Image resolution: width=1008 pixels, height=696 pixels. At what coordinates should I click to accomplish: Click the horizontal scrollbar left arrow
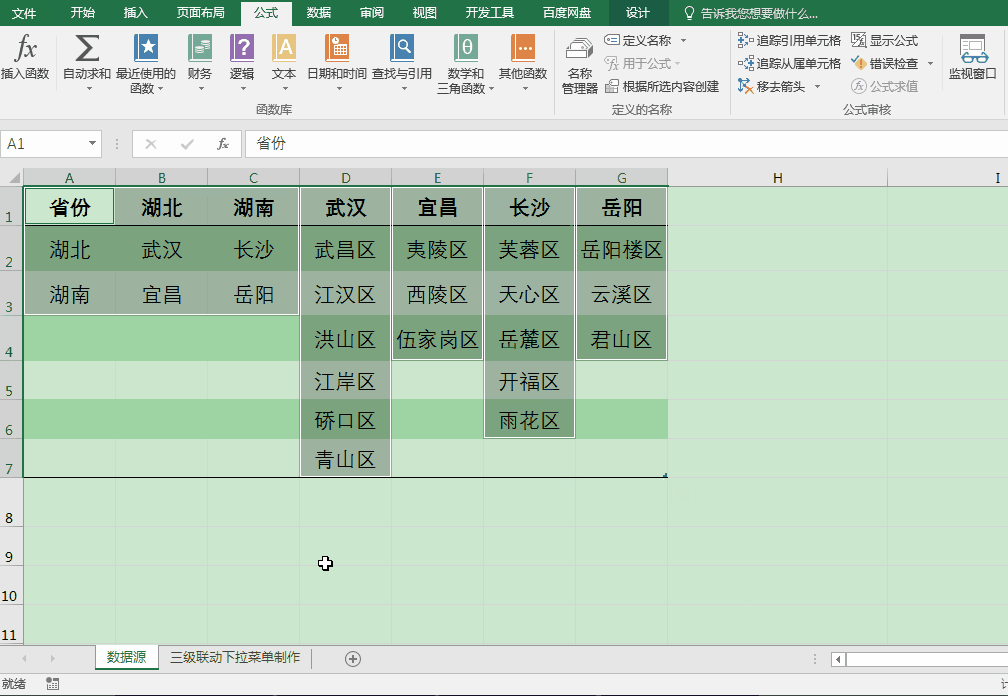pos(838,659)
